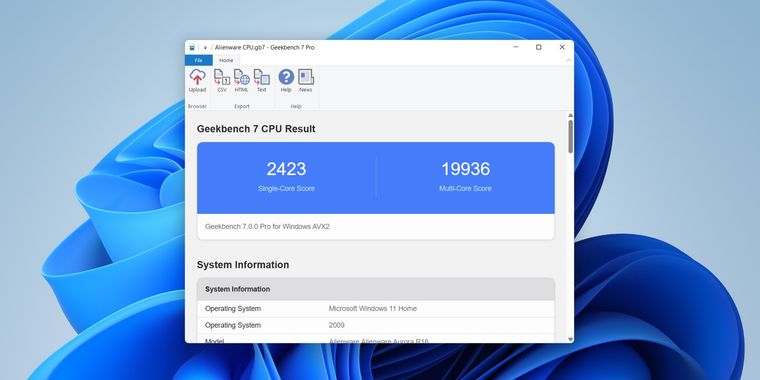760x380 pixels.
Task: Close the Geekbench 7 Pro window
Action: pos(562,47)
